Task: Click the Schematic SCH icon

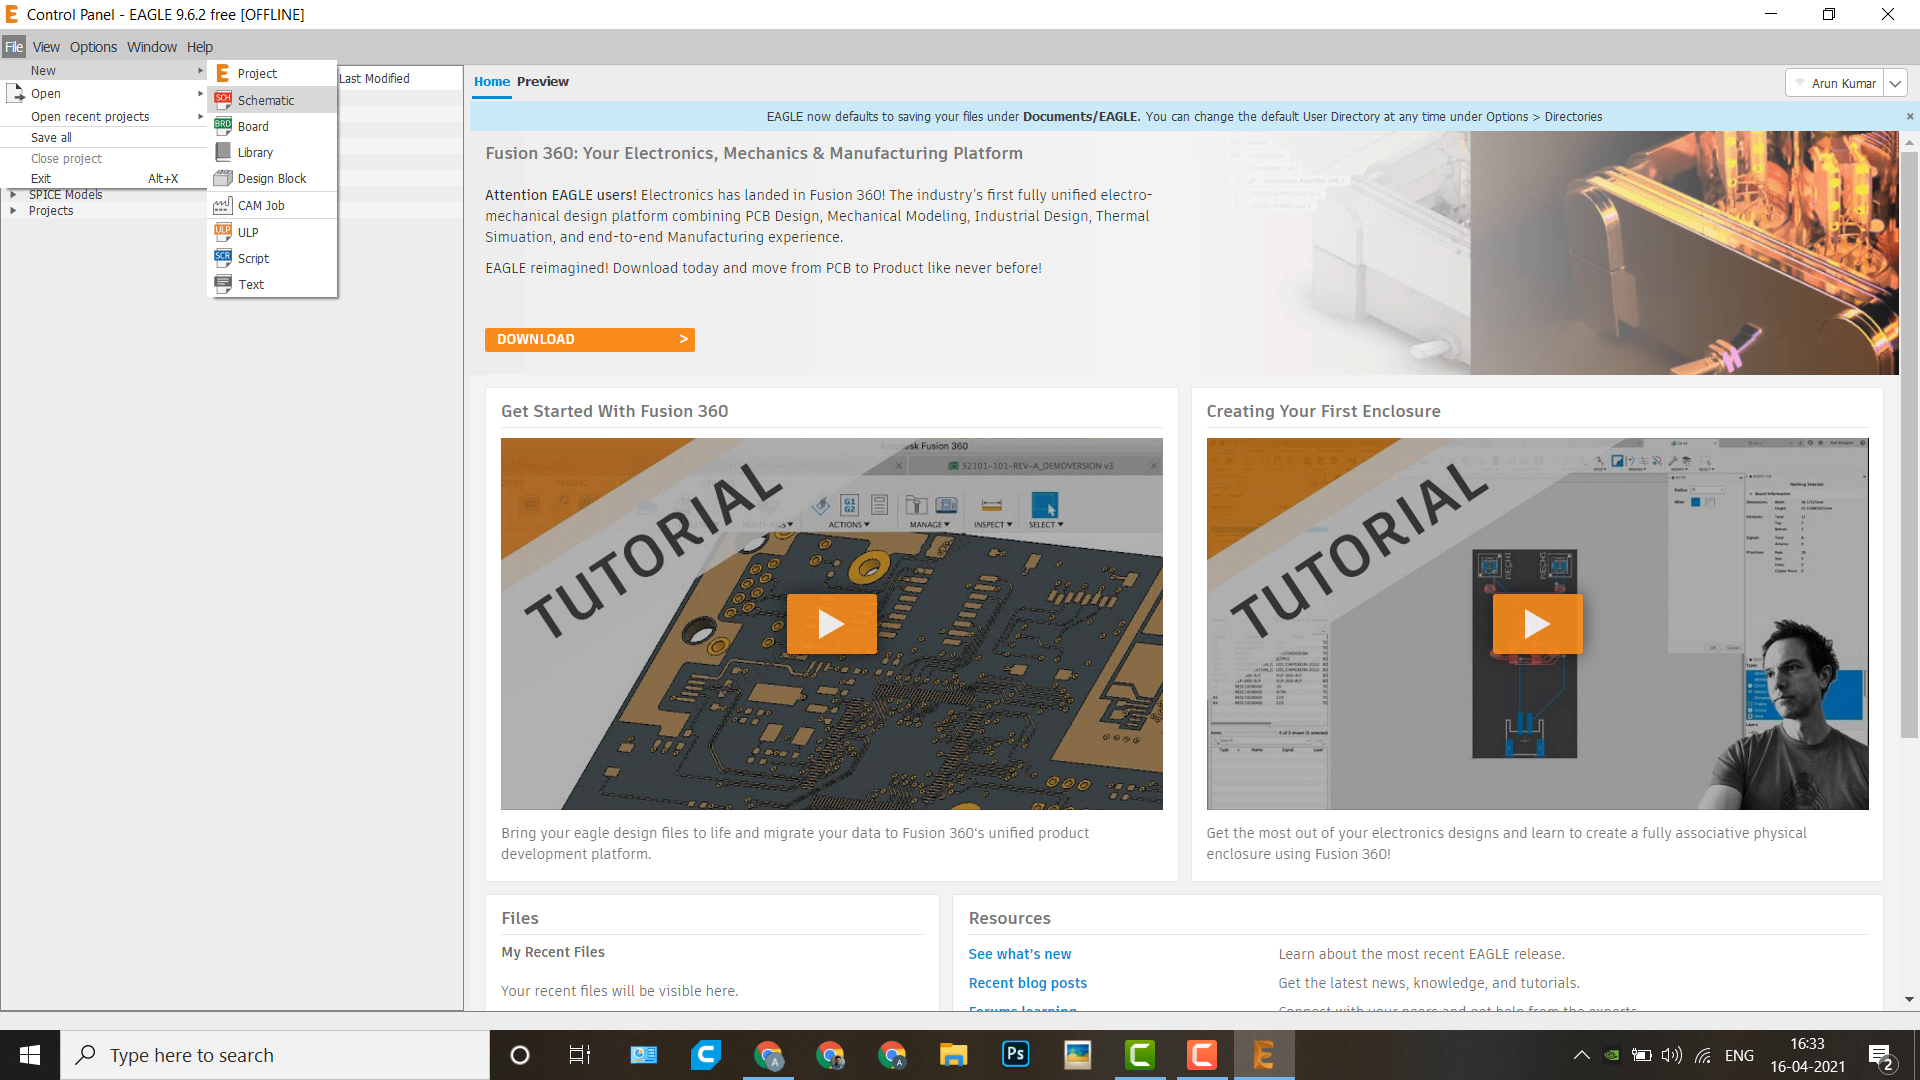Action: coord(223,100)
